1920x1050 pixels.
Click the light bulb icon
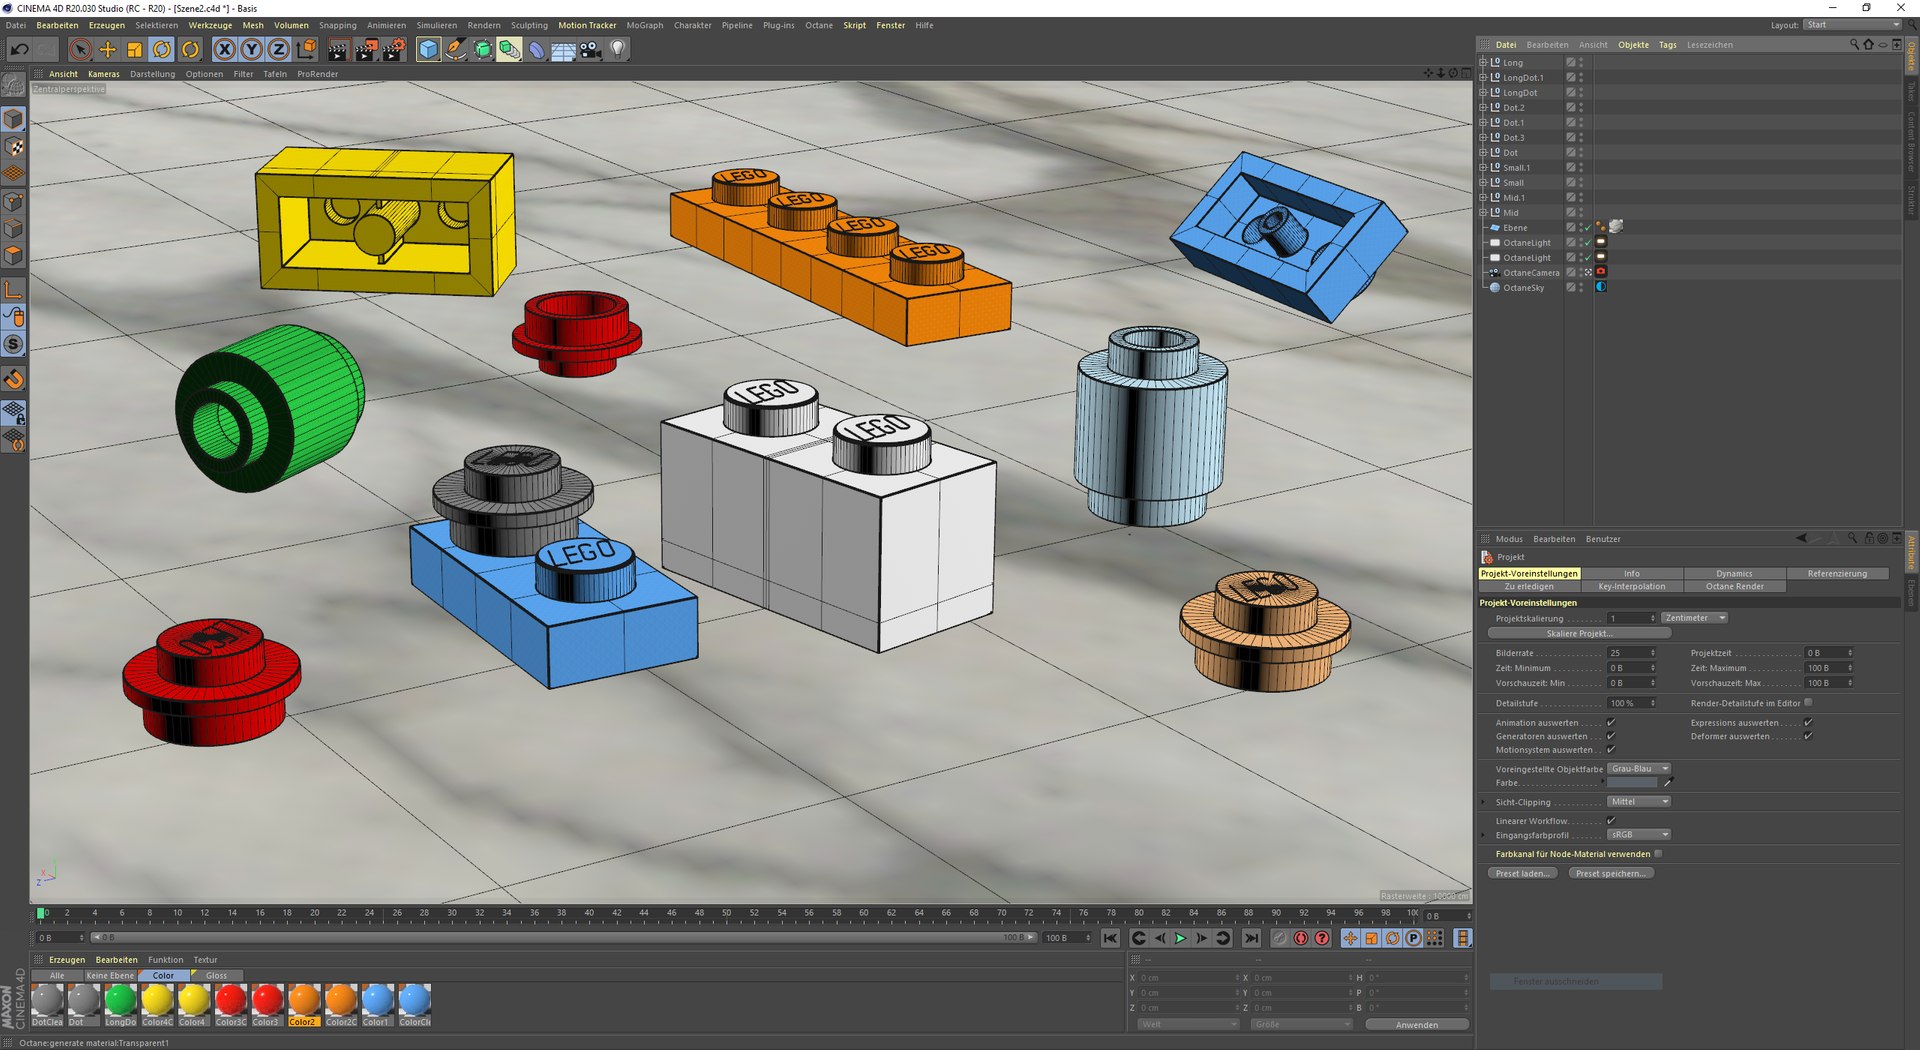[618, 49]
